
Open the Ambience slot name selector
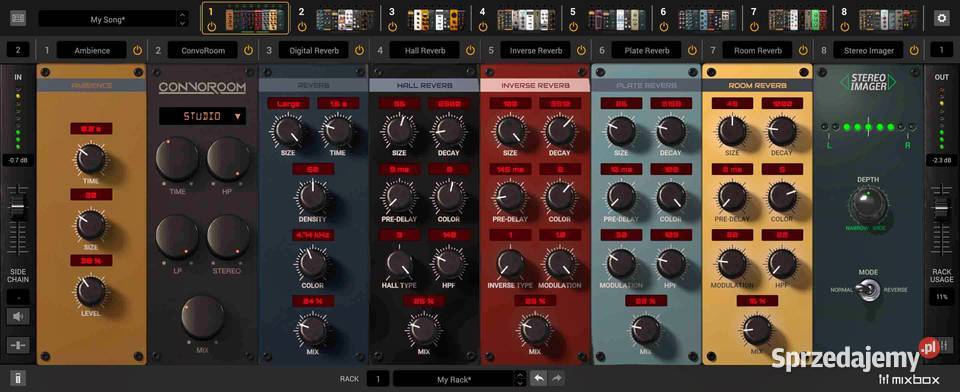[x=92, y=50]
